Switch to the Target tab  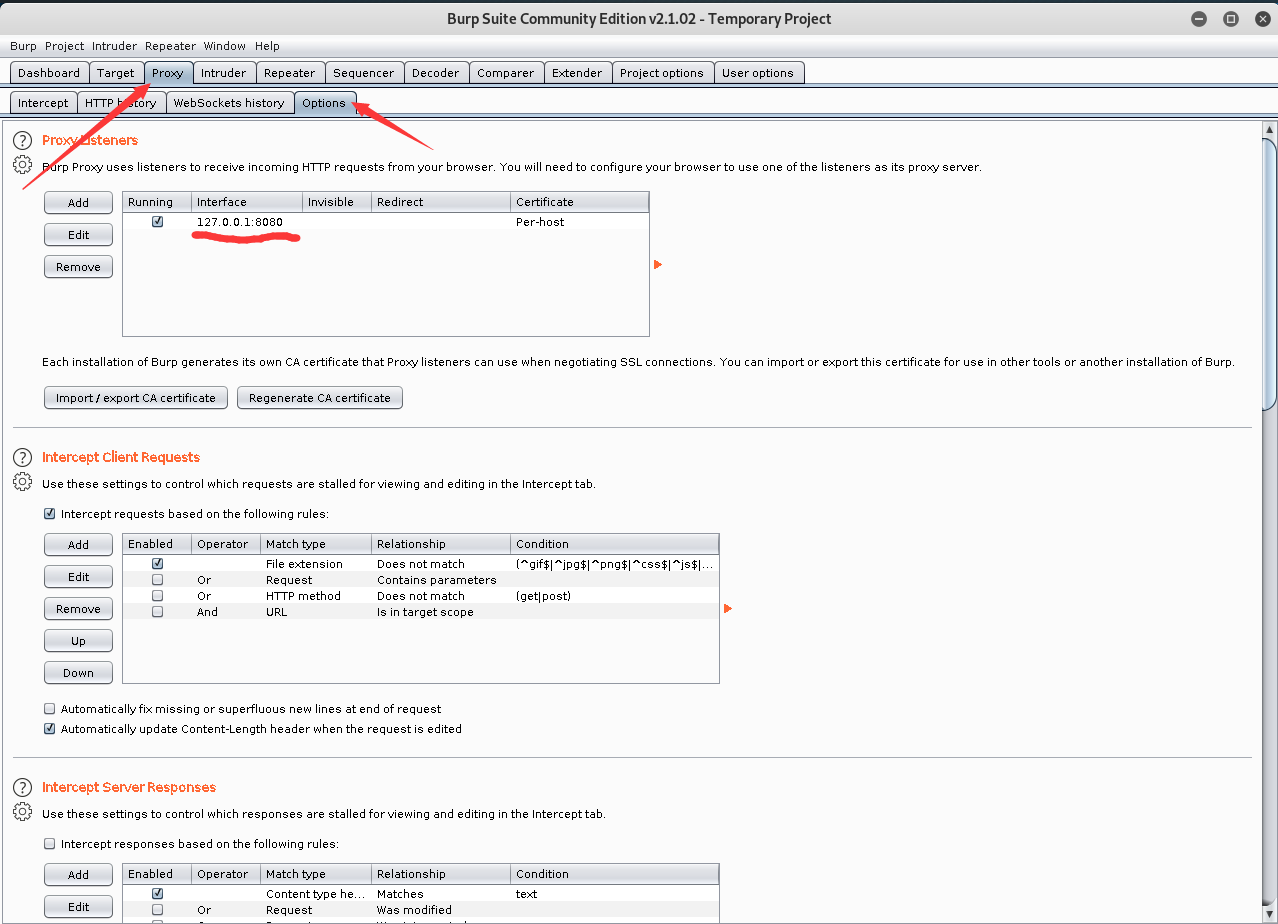(x=116, y=73)
